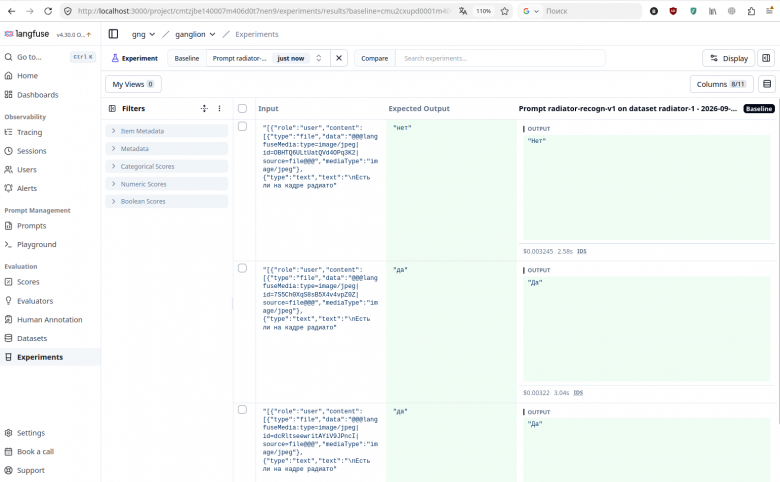
Task: Collapse the Filters panel icon
Action: point(112,108)
